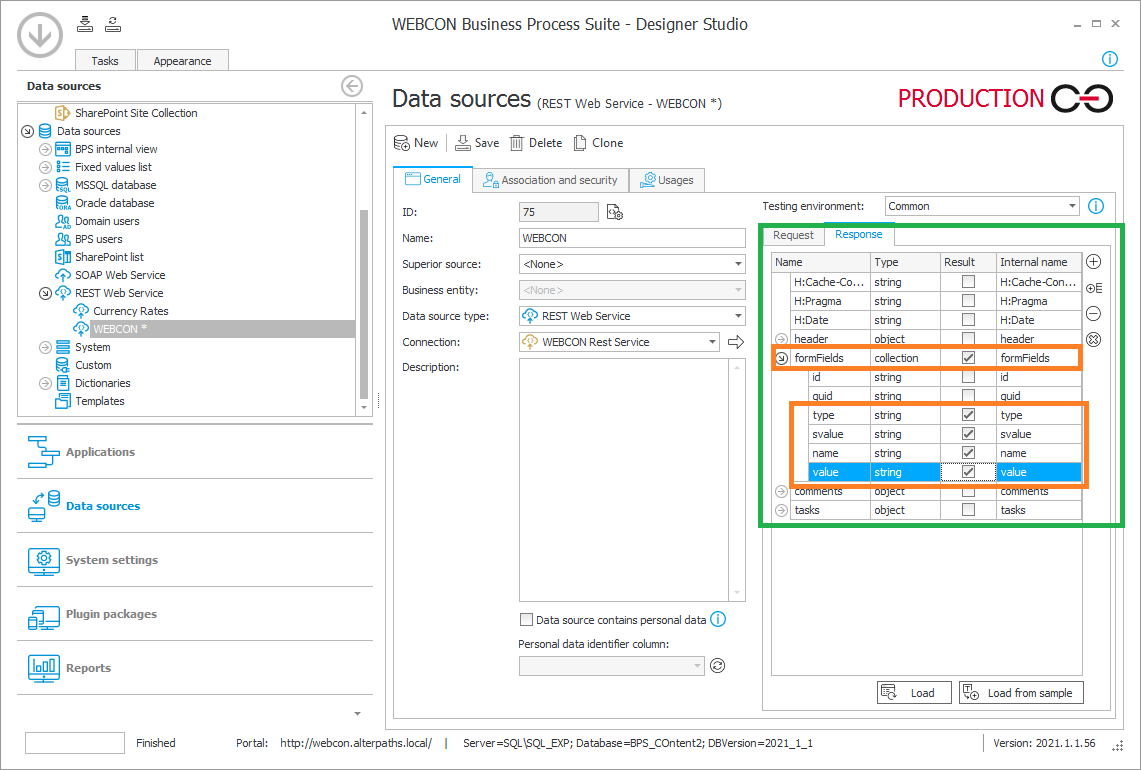Click info icon next to personal data checkbox

coord(717,619)
